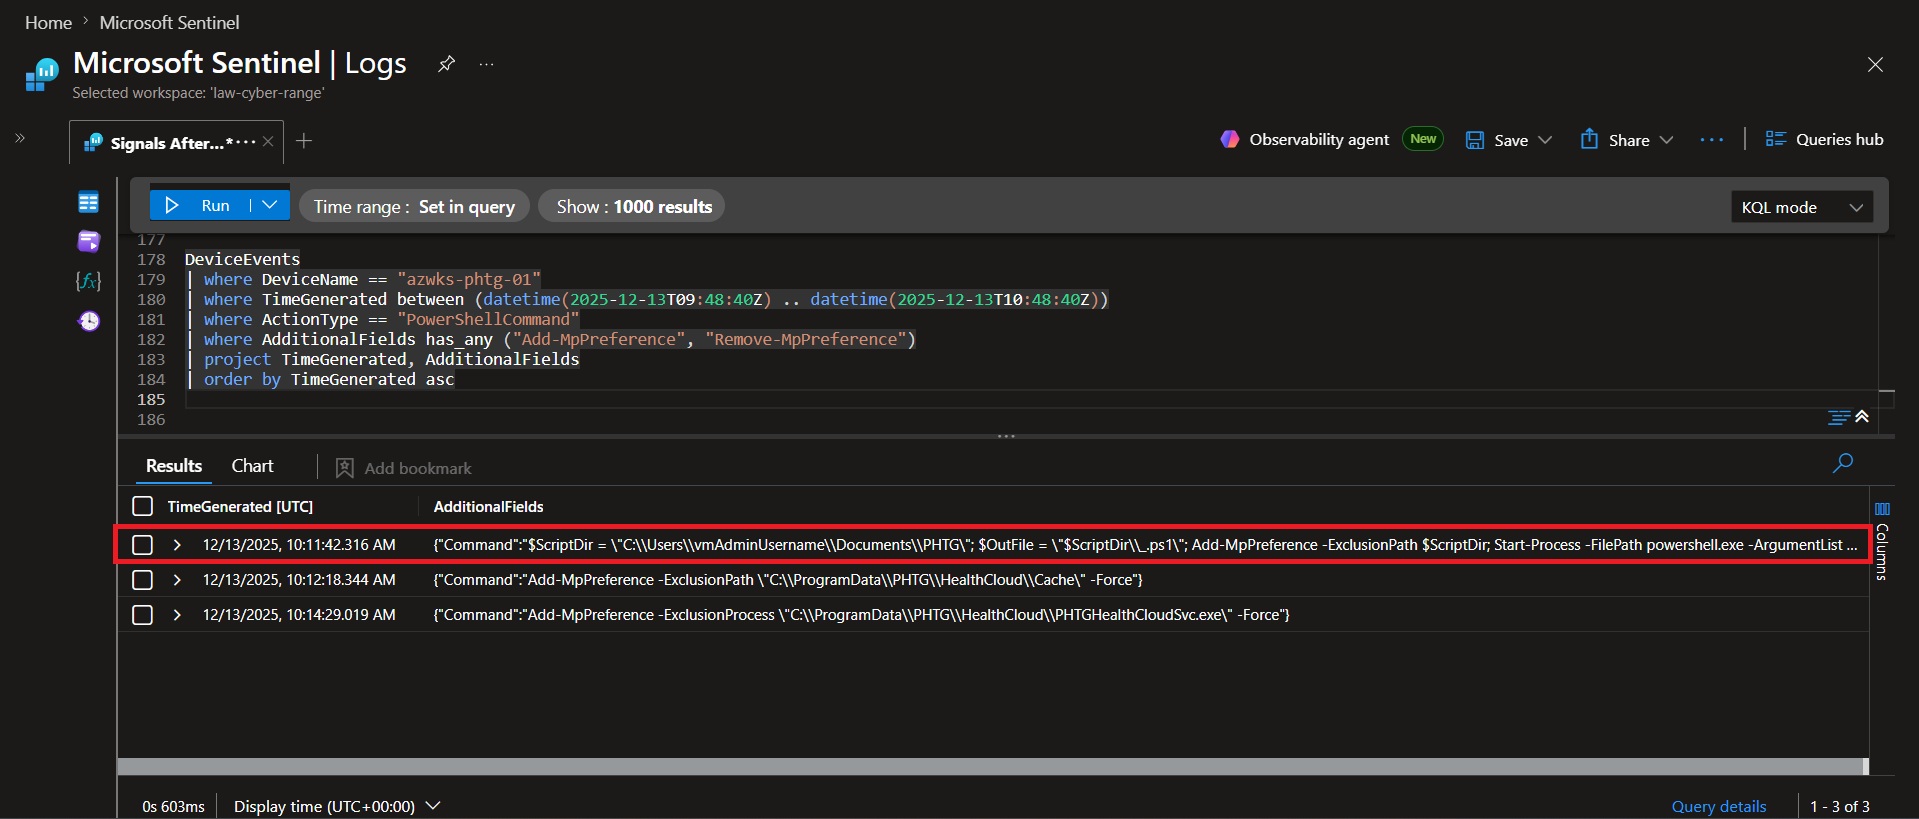This screenshot has width=1919, height=819.
Task: Click the Save disk icon
Action: [1475, 140]
